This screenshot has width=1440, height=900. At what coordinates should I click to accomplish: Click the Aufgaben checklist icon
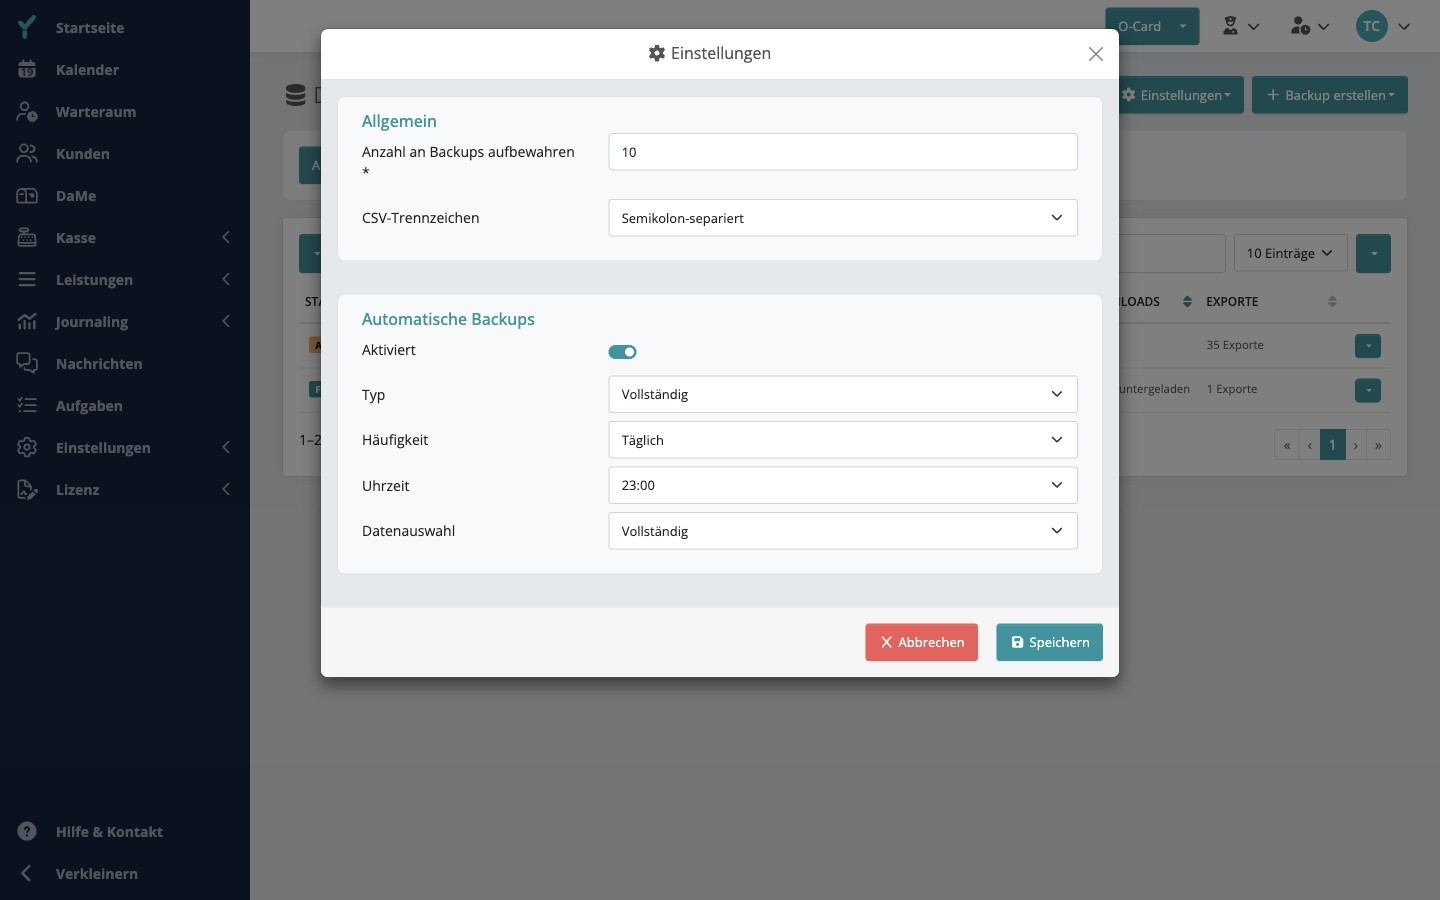pos(27,406)
